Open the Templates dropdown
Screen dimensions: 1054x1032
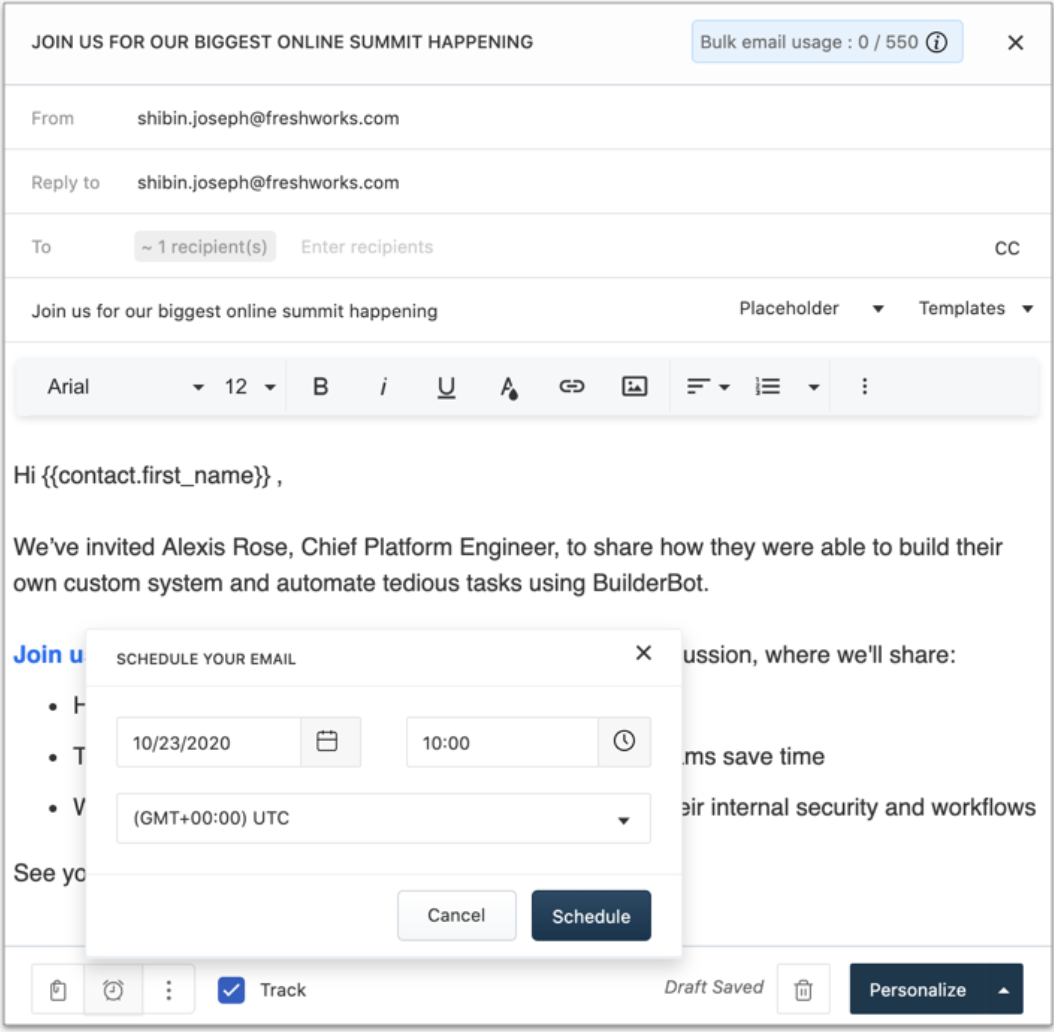(975, 309)
